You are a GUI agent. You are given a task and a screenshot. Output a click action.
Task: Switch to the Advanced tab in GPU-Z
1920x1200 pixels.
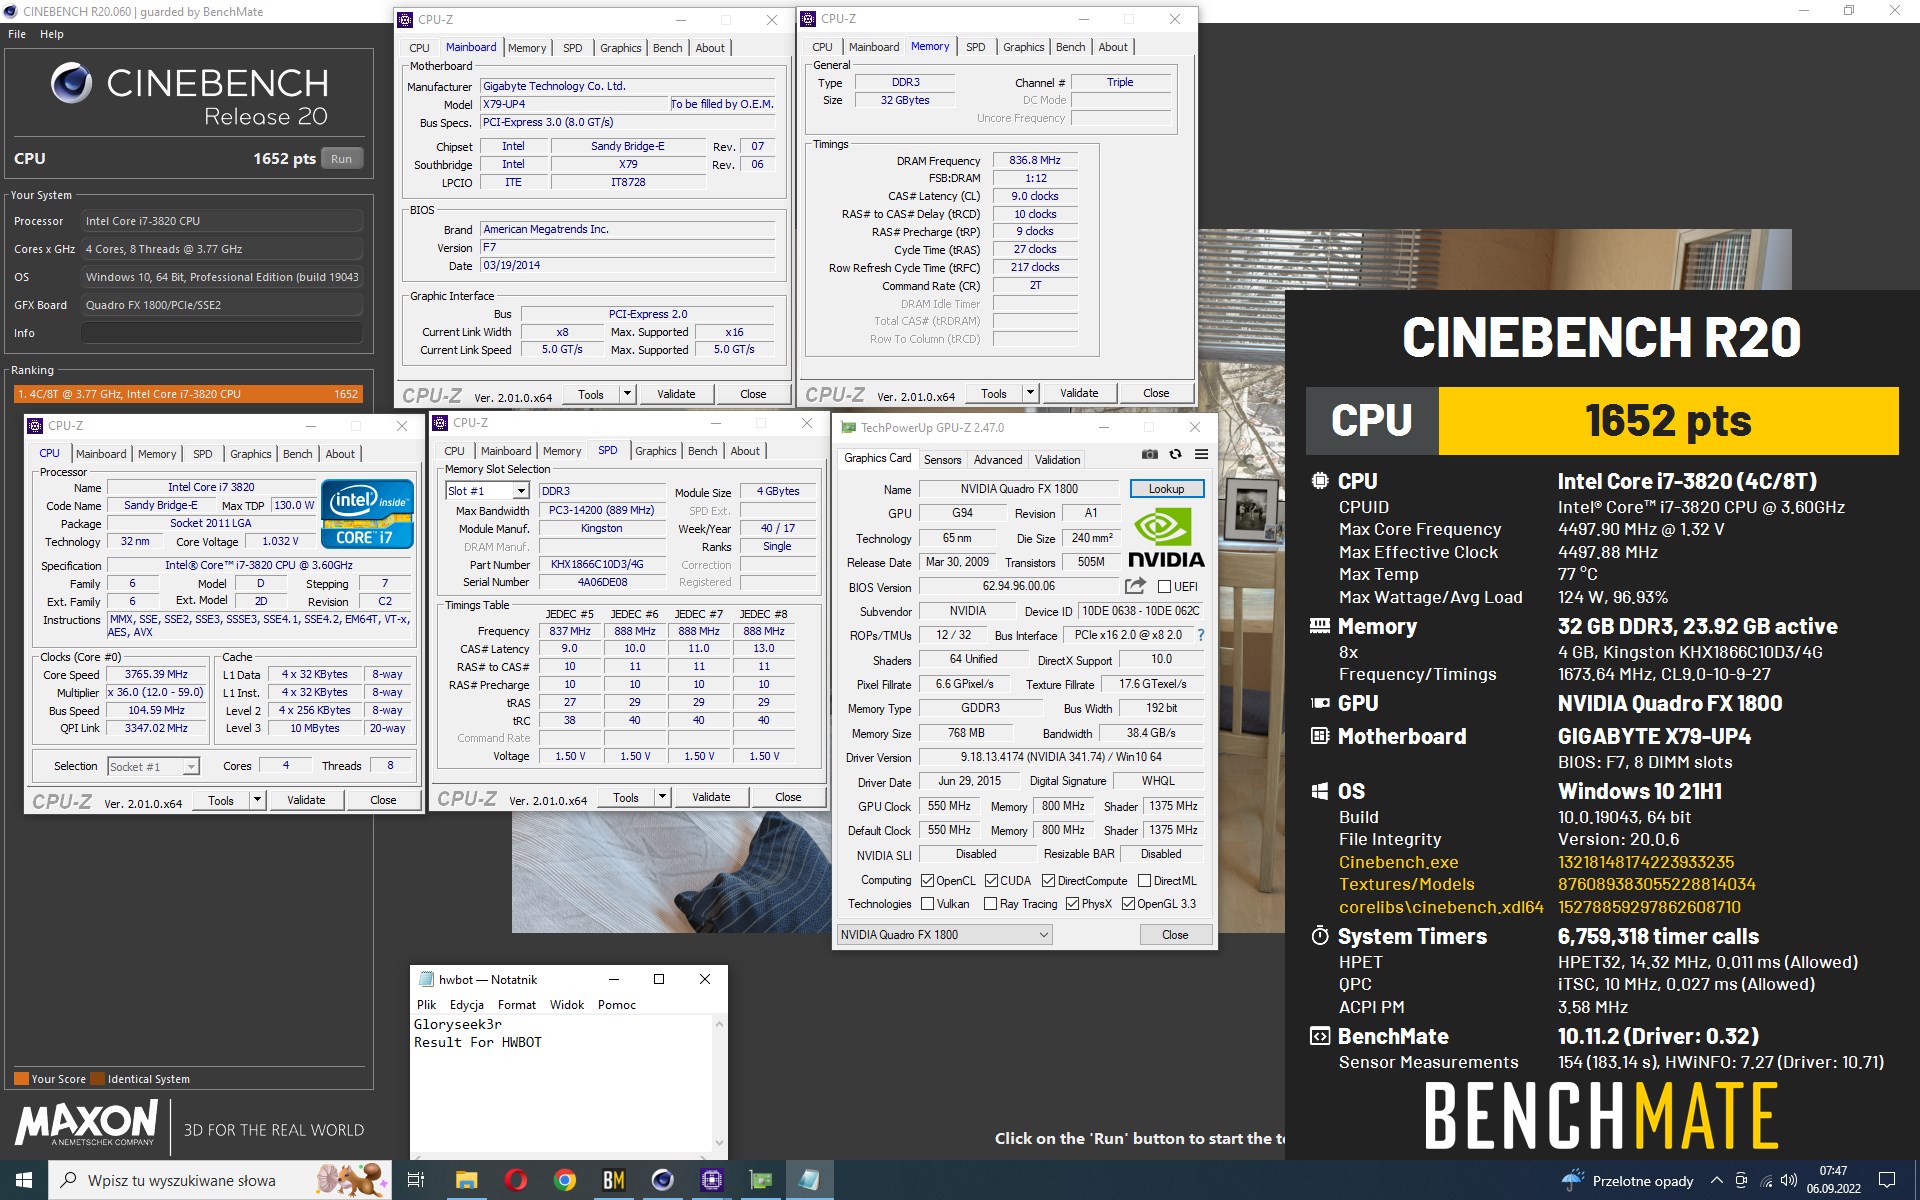(x=998, y=460)
